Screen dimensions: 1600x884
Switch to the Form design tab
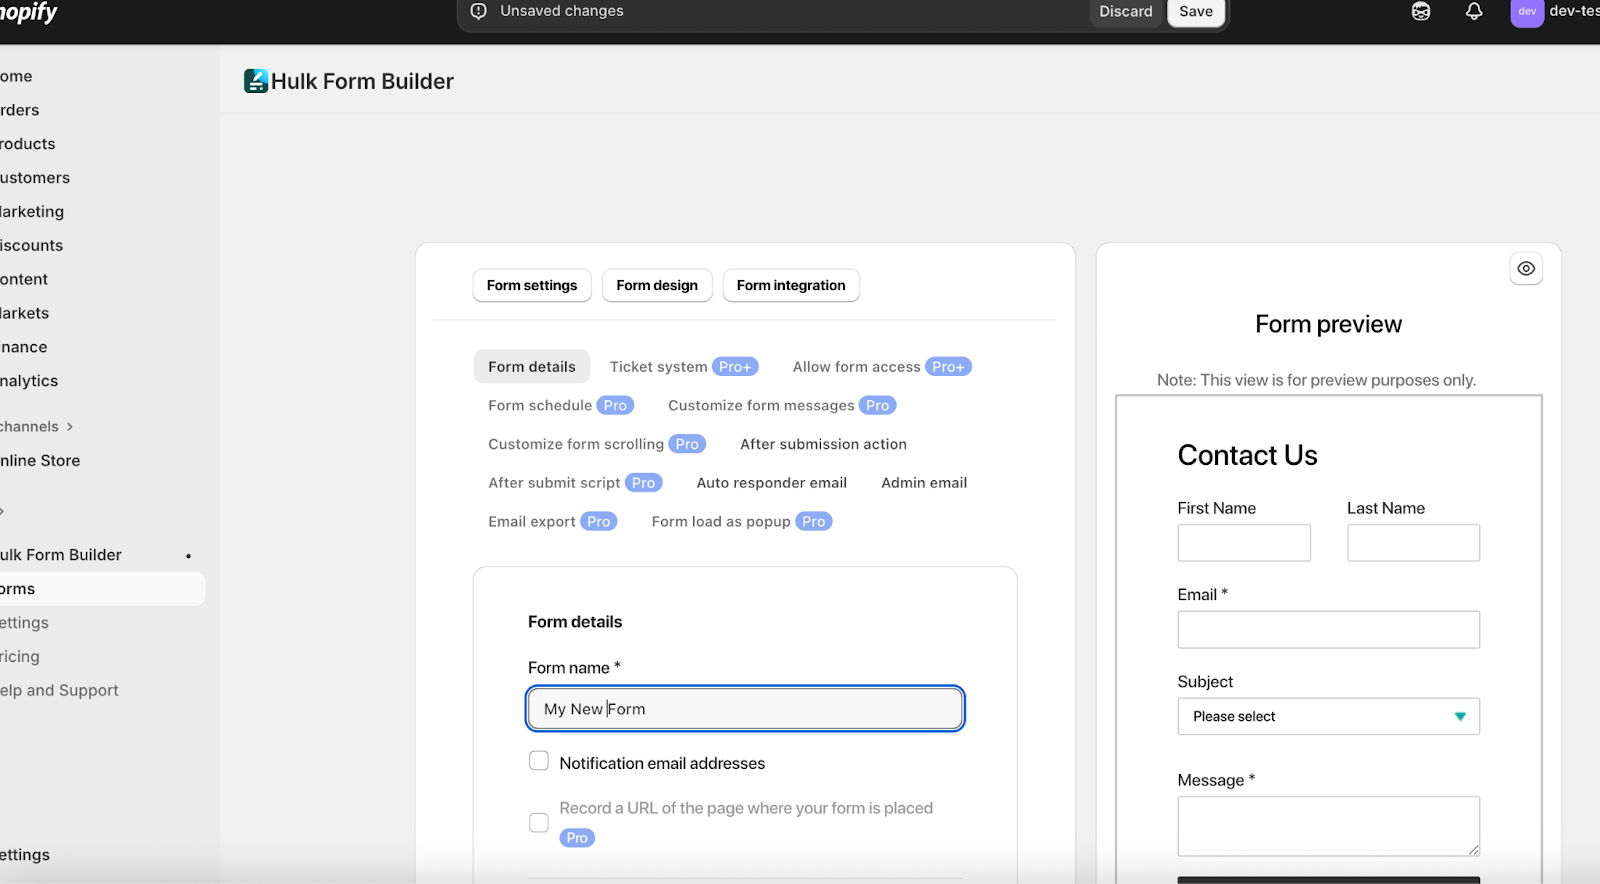657,285
